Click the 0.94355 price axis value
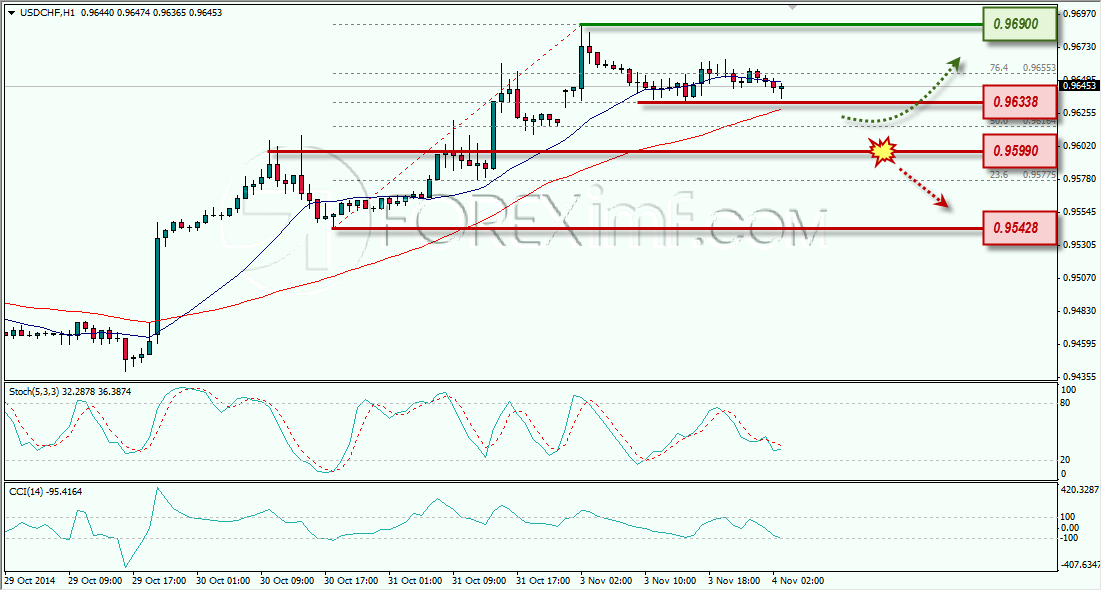The height and width of the screenshot is (591, 1102). [x=1080, y=377]
